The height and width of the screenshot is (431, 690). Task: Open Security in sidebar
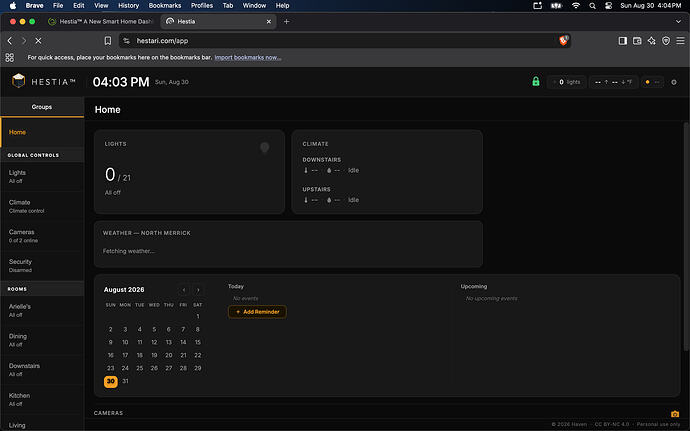pos(42,265)
